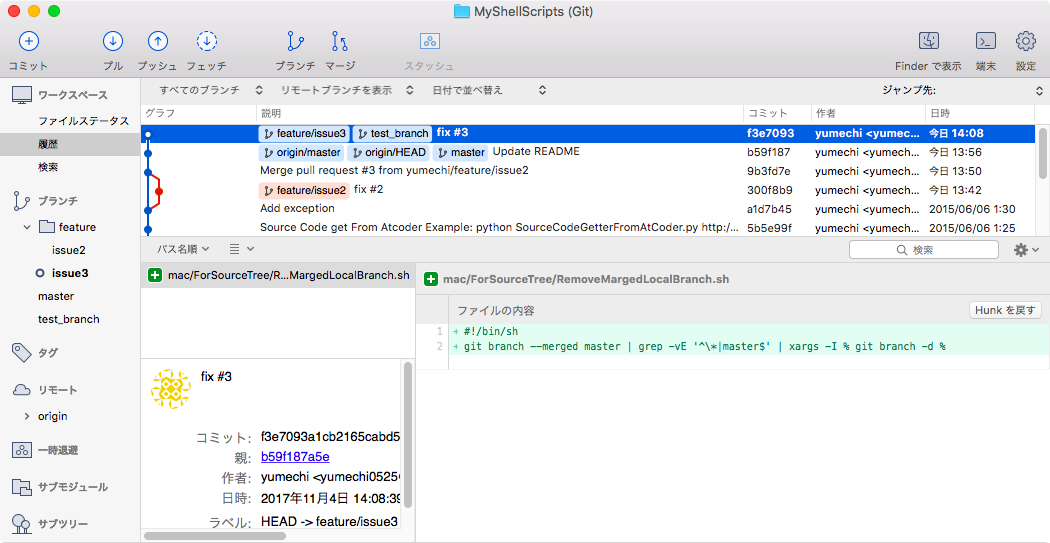1050x543 pixels.
Task: Click the feature folder icon in branches
Action: [46, 227]
